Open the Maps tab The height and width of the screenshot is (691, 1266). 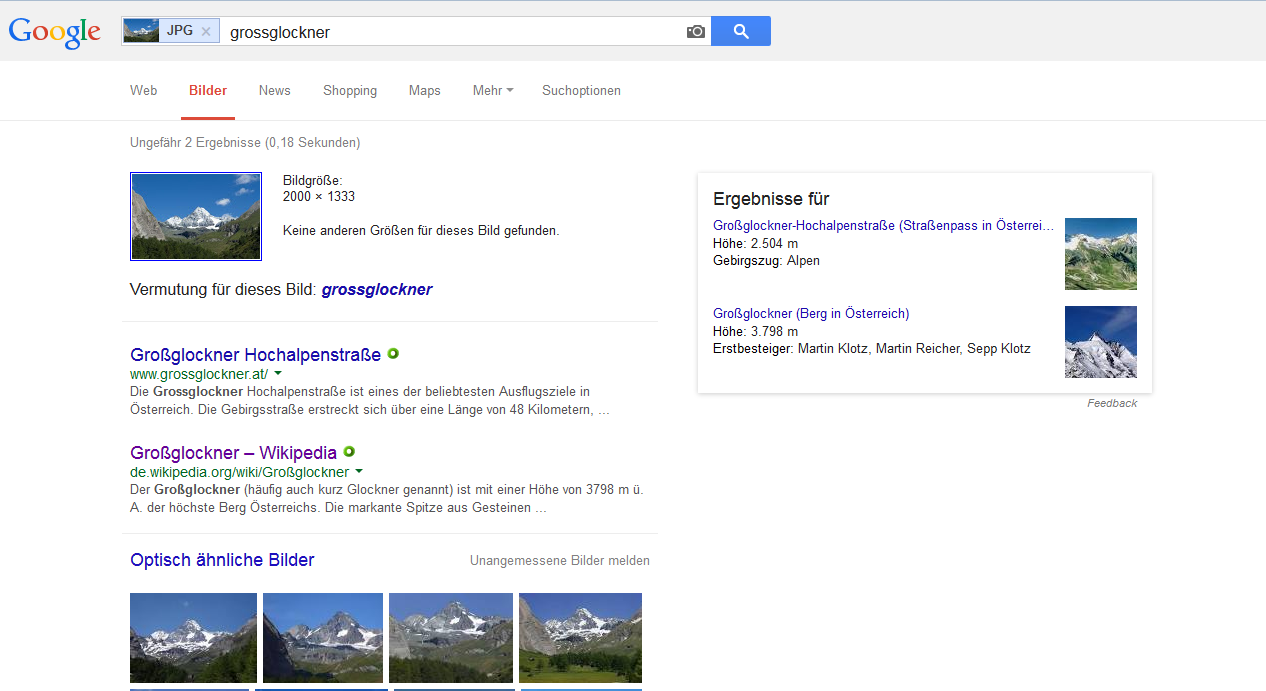[x=424, y=90]
